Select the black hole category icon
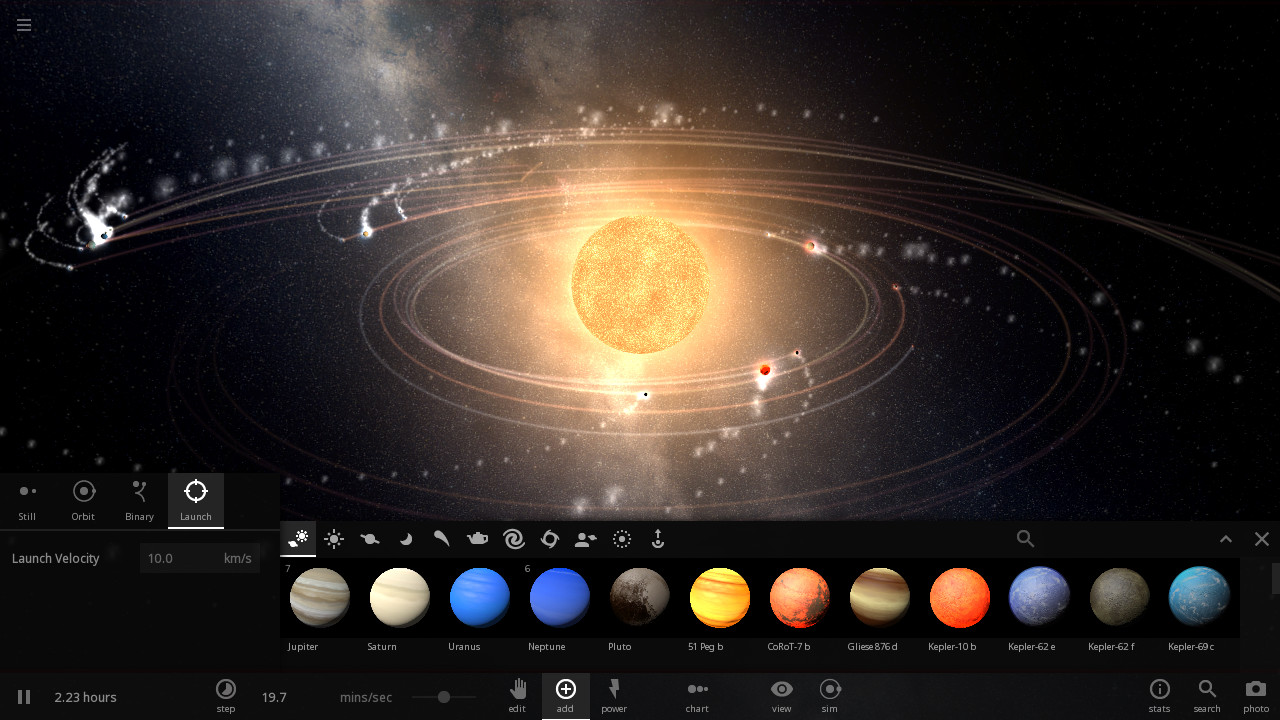Screen dimensions: 1280x720 [550, 539]
